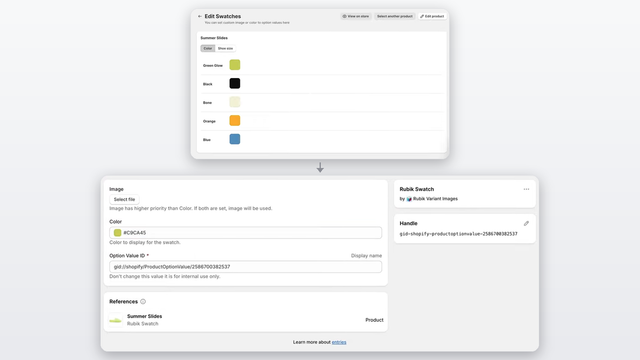Open the Green Glow color swatch
The image size is (640, 360).
pyautogui.click(x=235, y=65)
